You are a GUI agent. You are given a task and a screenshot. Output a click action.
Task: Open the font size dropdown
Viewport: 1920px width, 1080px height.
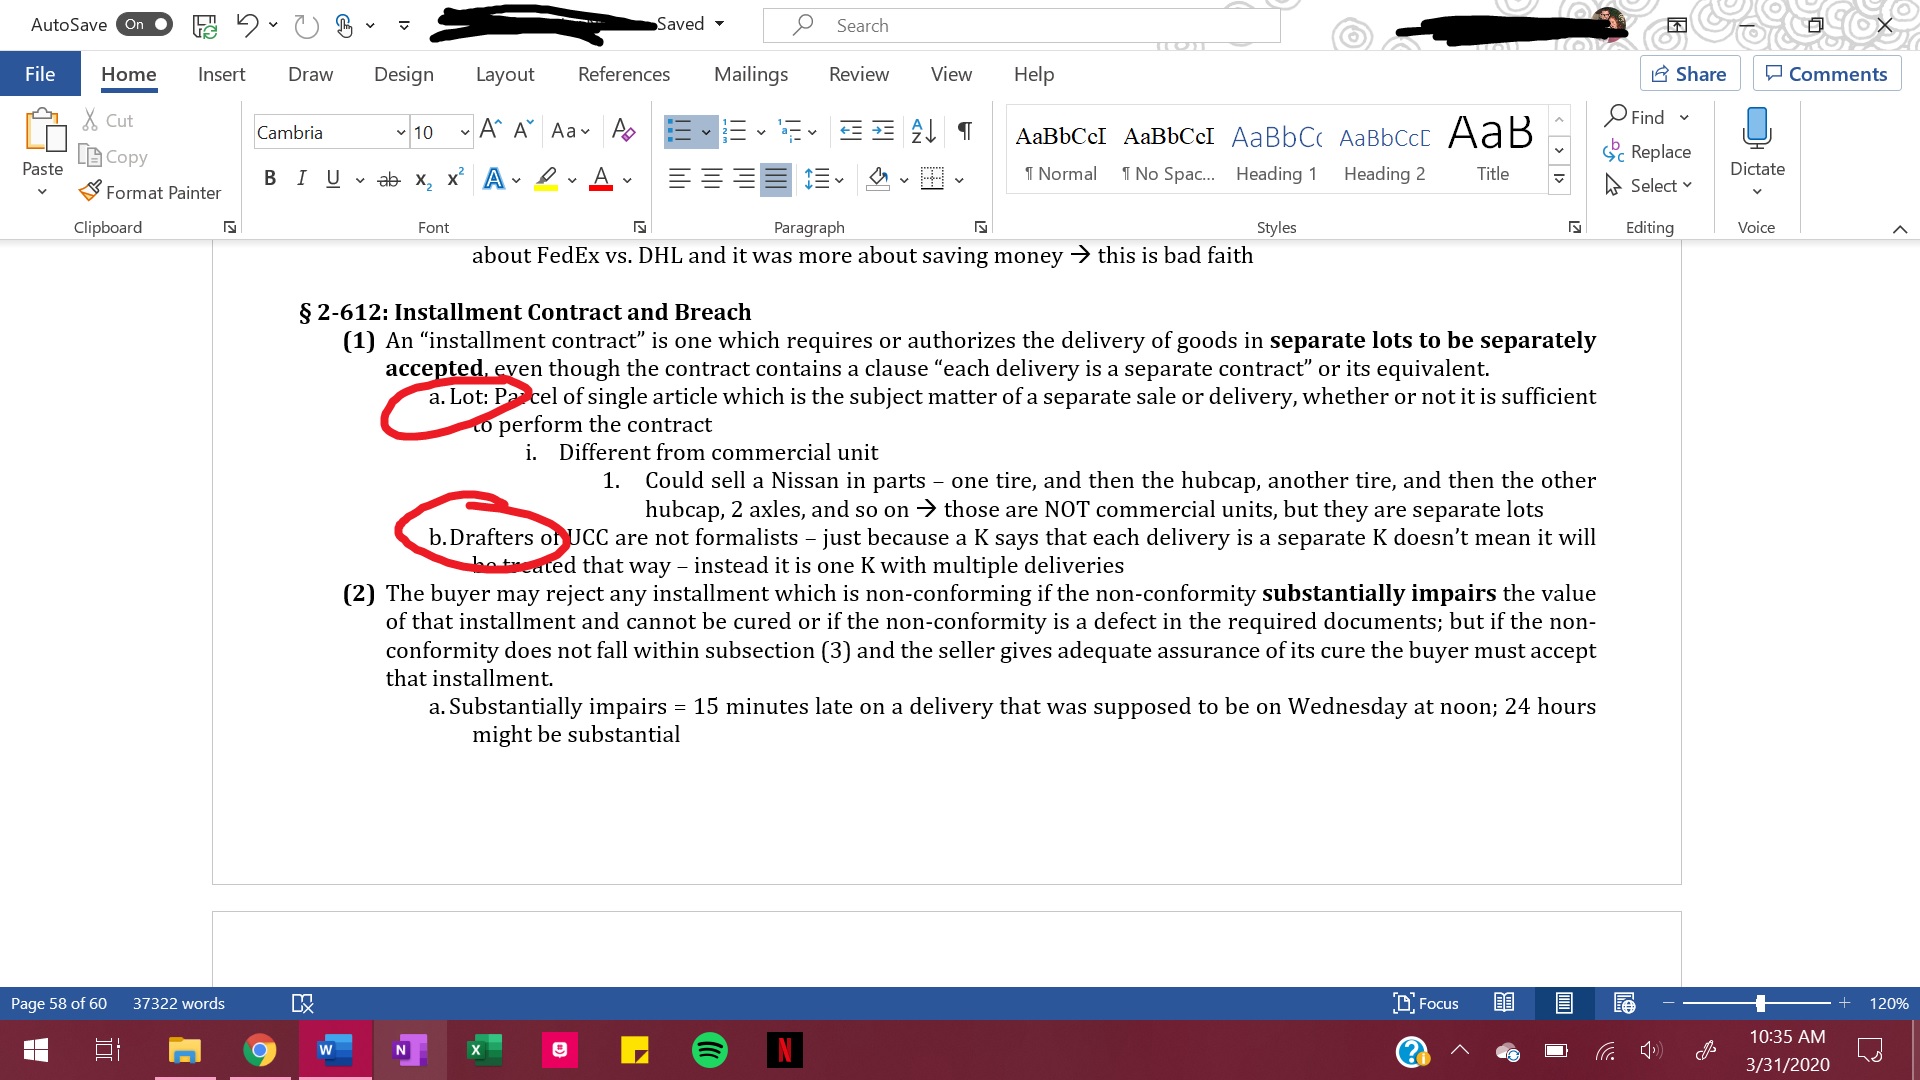point(465,132)
